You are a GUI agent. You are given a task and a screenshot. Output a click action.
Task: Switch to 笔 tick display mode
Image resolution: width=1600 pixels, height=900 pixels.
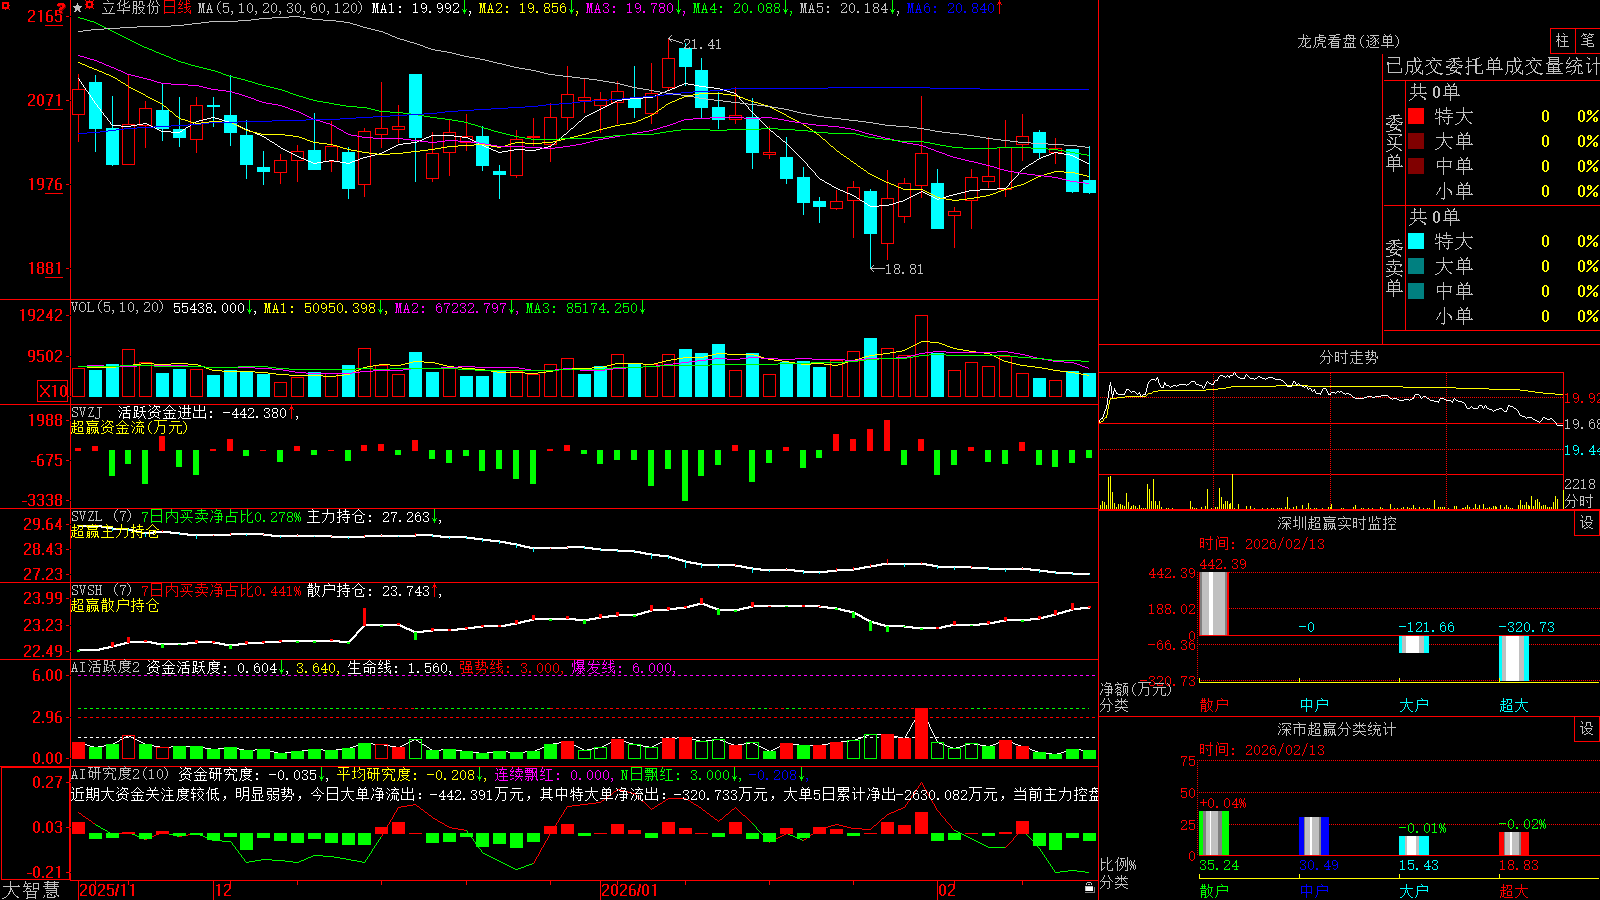(x=1587, y=40)
